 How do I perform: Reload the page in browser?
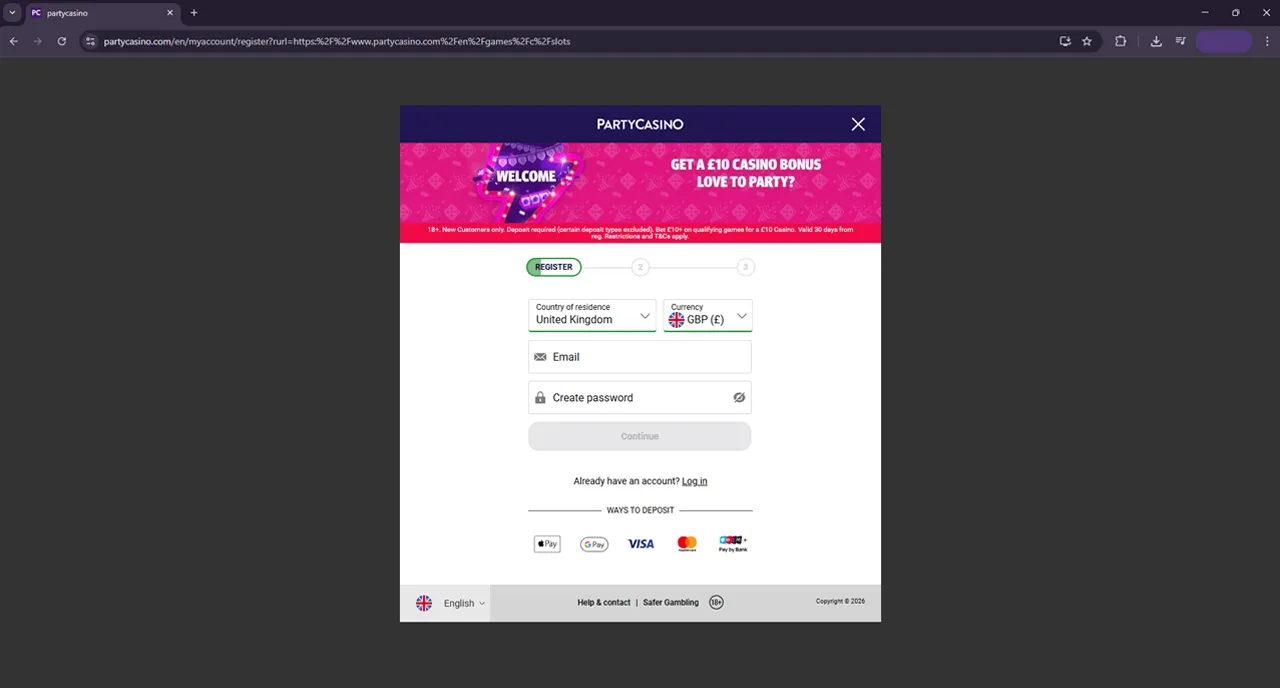coord(62,41)
